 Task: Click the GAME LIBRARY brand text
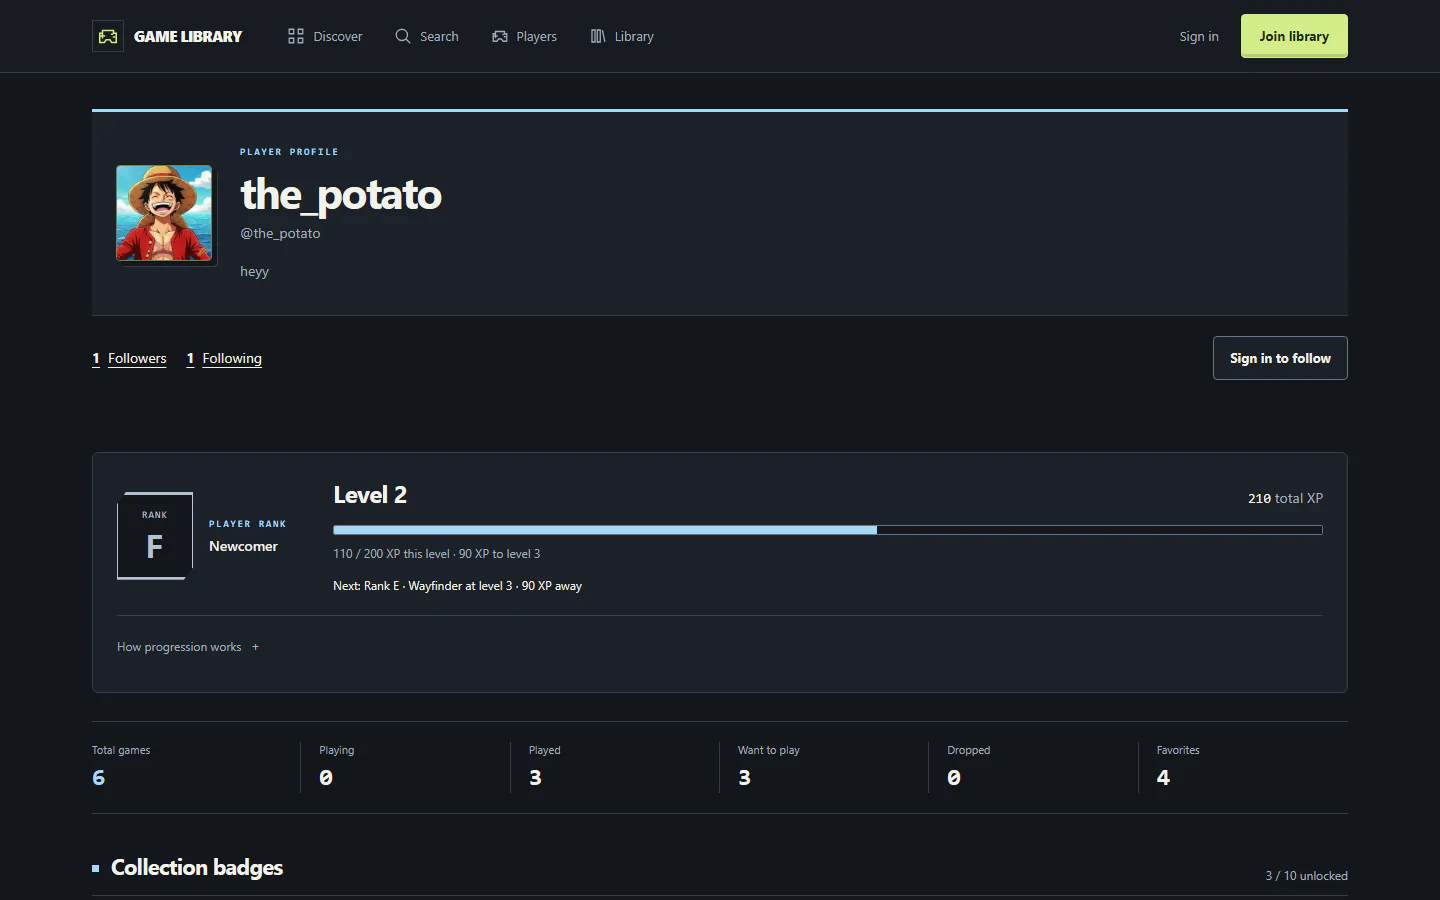click(188, 36)
